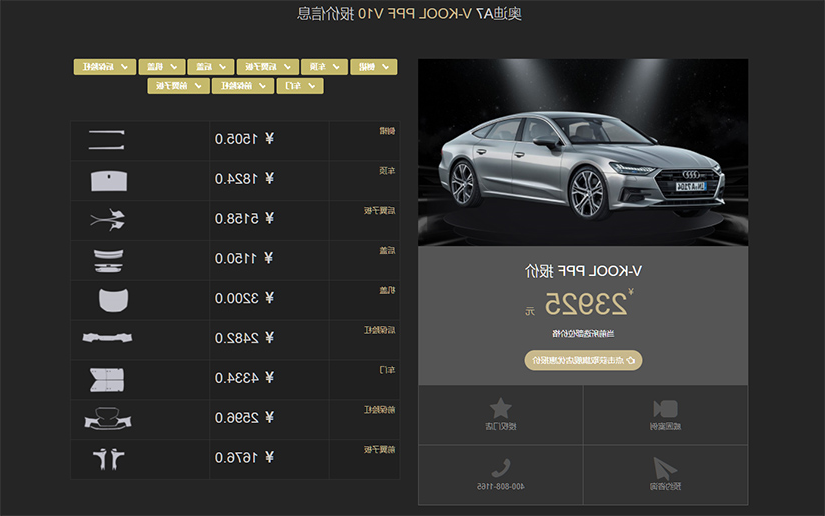Click the trunk lid icon in ¥1150.0 row
Image resolution: width=825 pixels, height=516 pixels.
(x=108, y=260)
